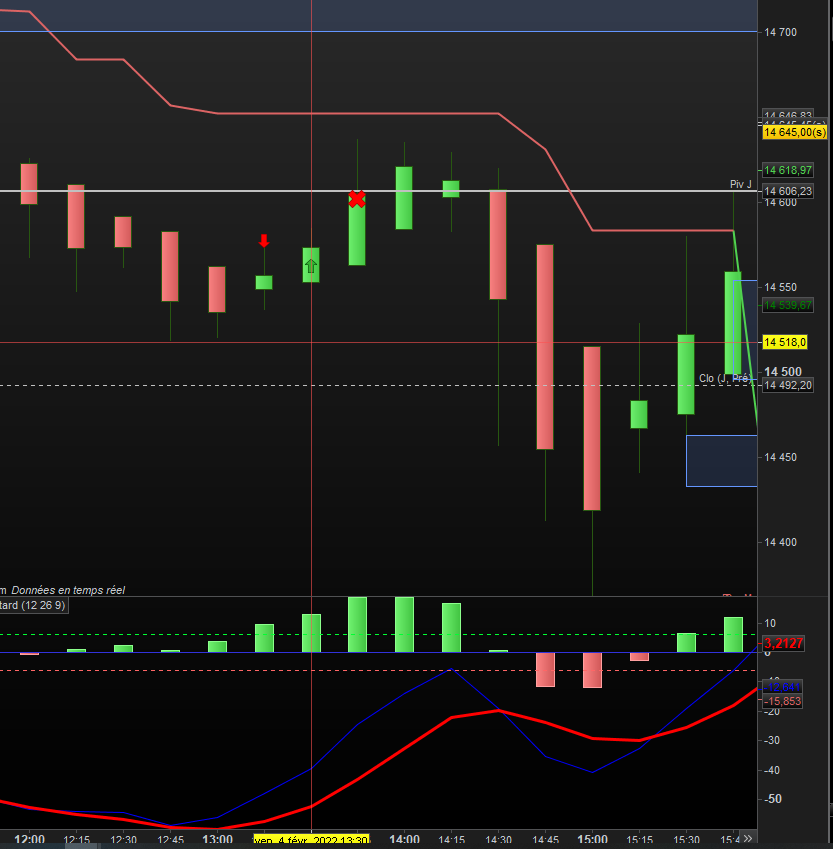Viewport: 833px width, 849px height.
Task: Click the blue -12,641 MACD value label
Action: click(782, 687)
